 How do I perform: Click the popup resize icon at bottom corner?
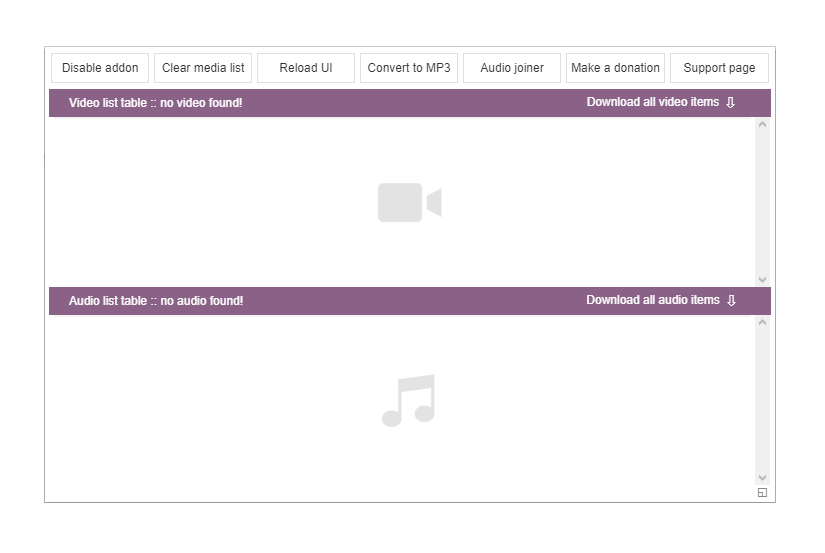coord(762,492)
